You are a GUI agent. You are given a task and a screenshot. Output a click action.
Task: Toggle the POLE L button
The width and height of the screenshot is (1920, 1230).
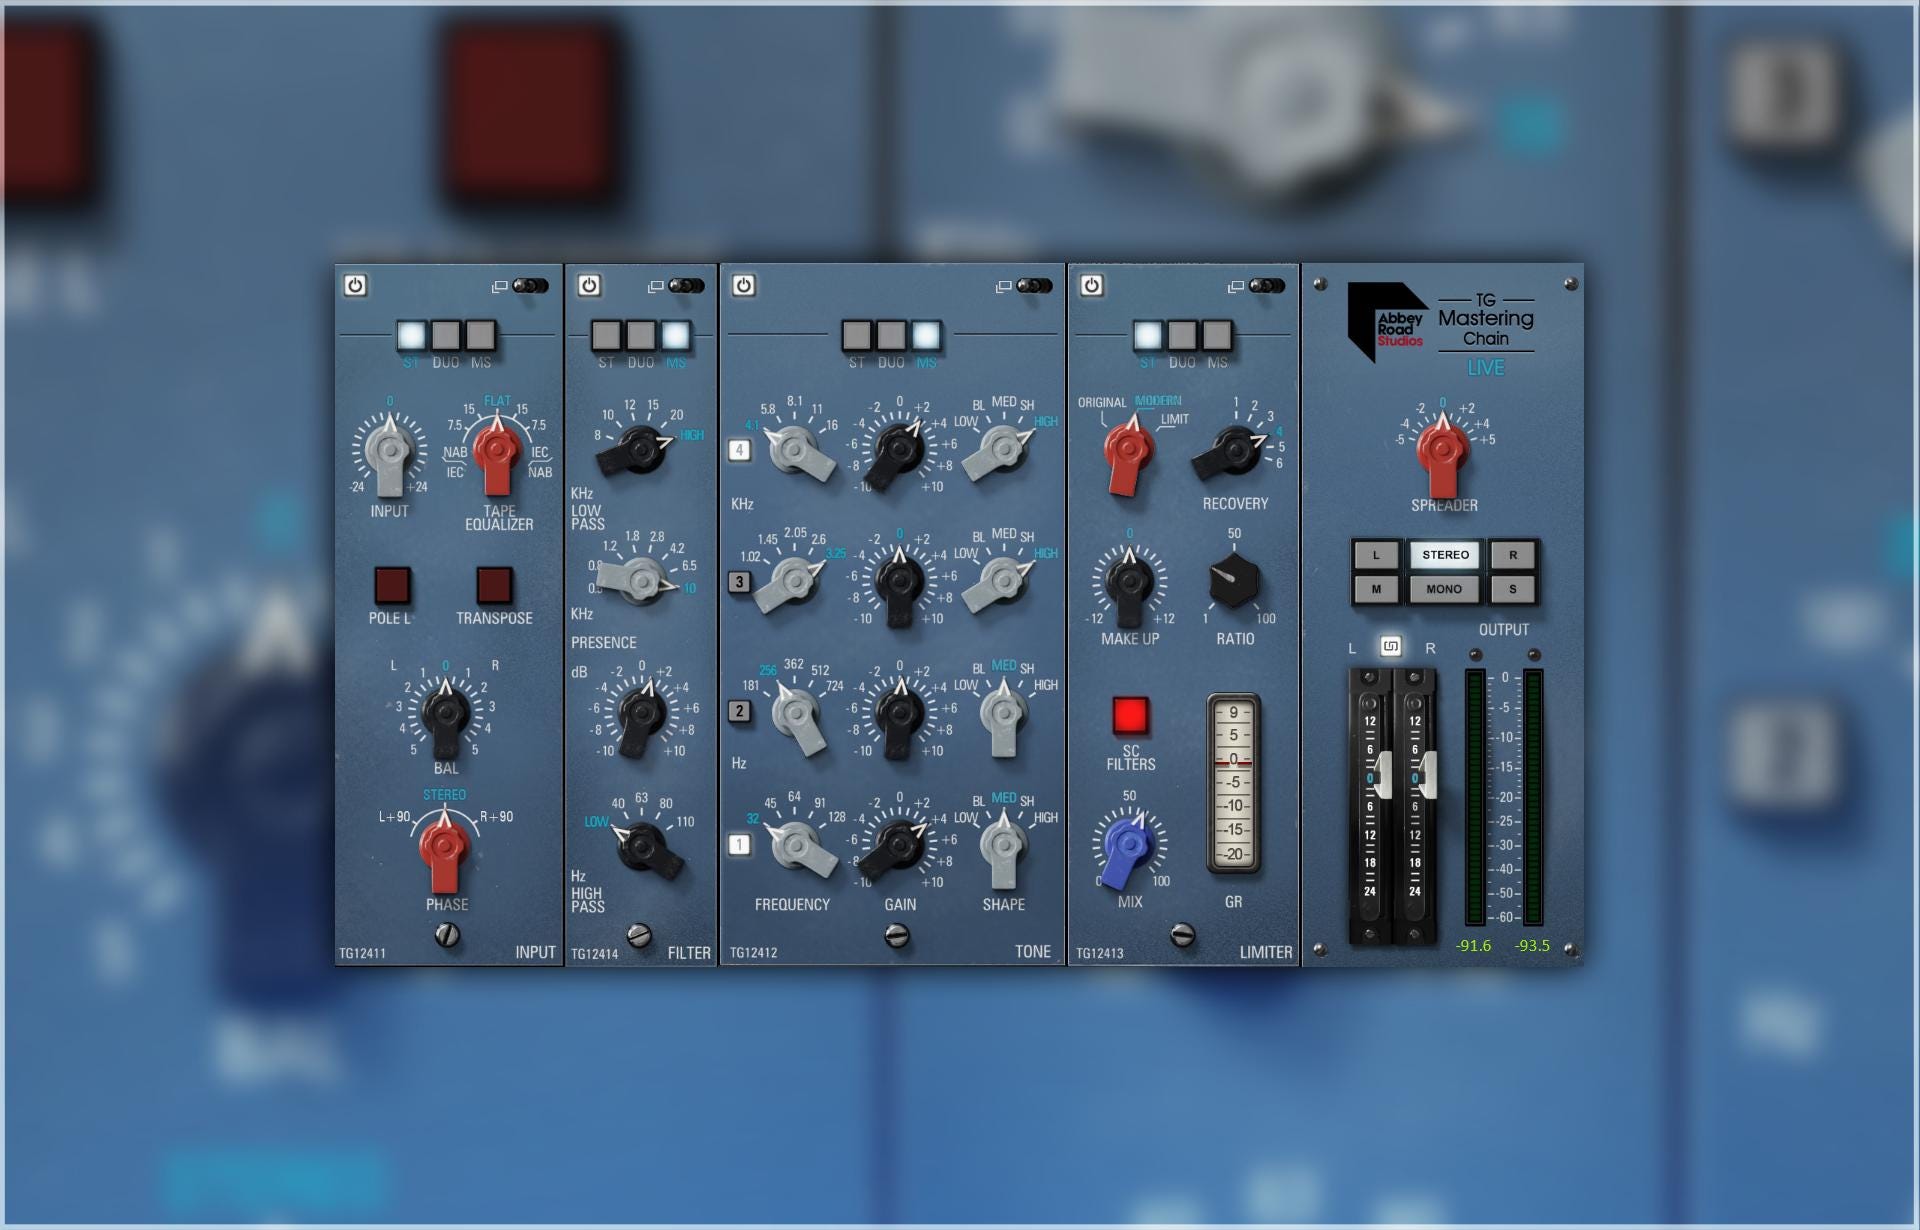point(391,586)
